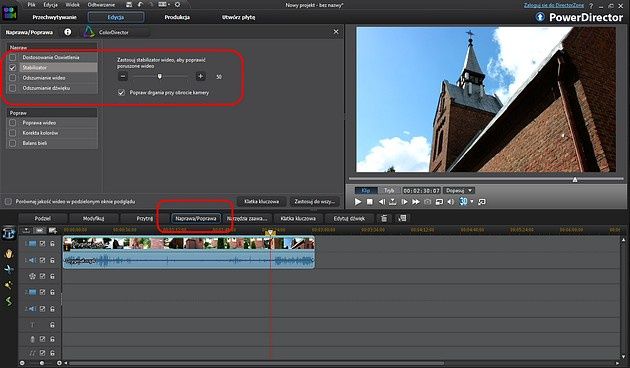Toggle the 3D preview mode icon
Screen dimensions: 630x368
(x=463, y=201)
